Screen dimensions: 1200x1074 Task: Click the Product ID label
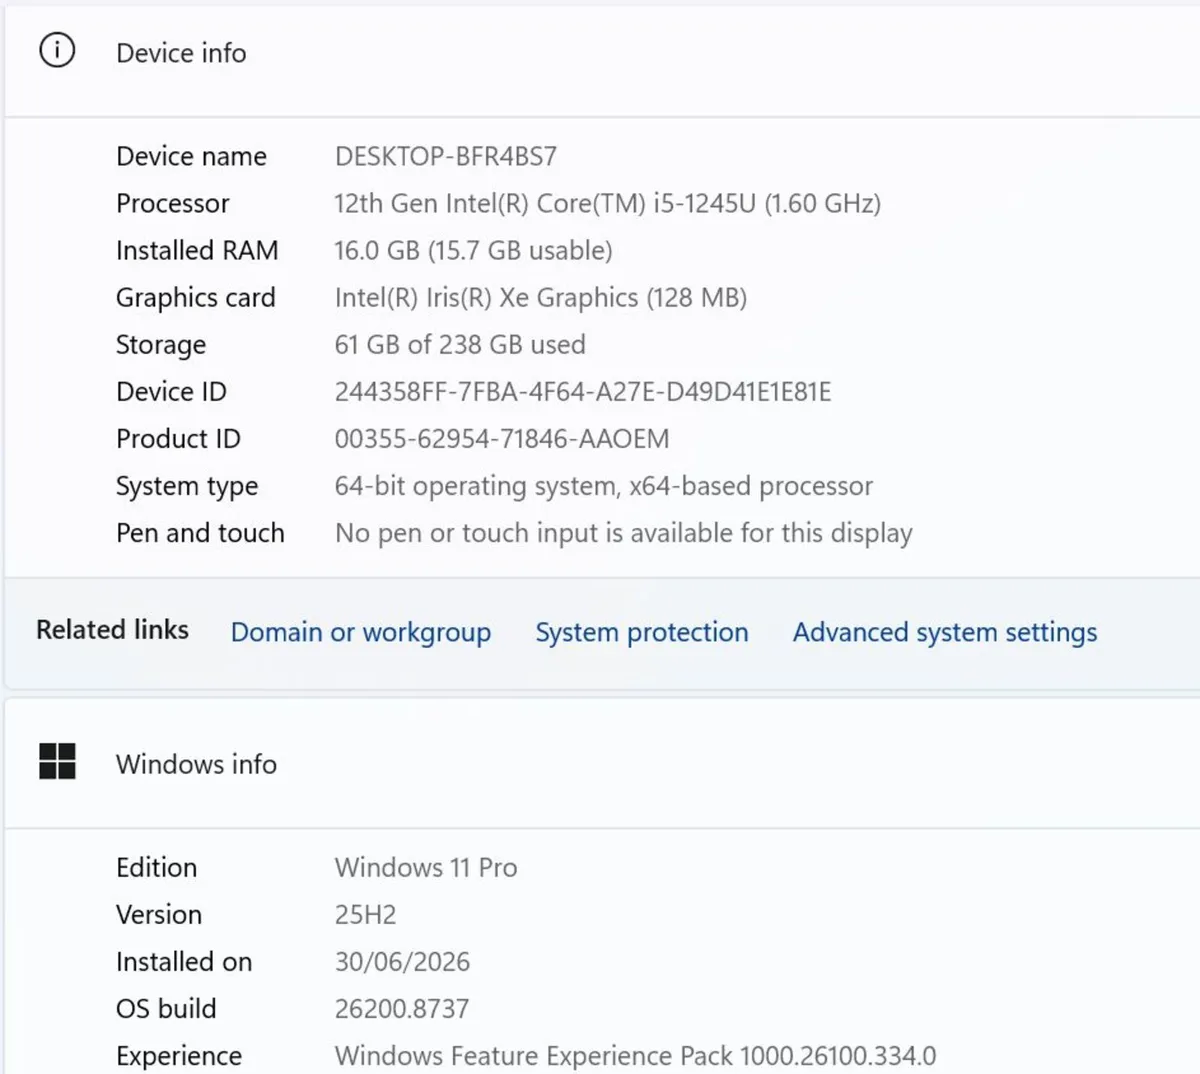[x=178, y=438]
